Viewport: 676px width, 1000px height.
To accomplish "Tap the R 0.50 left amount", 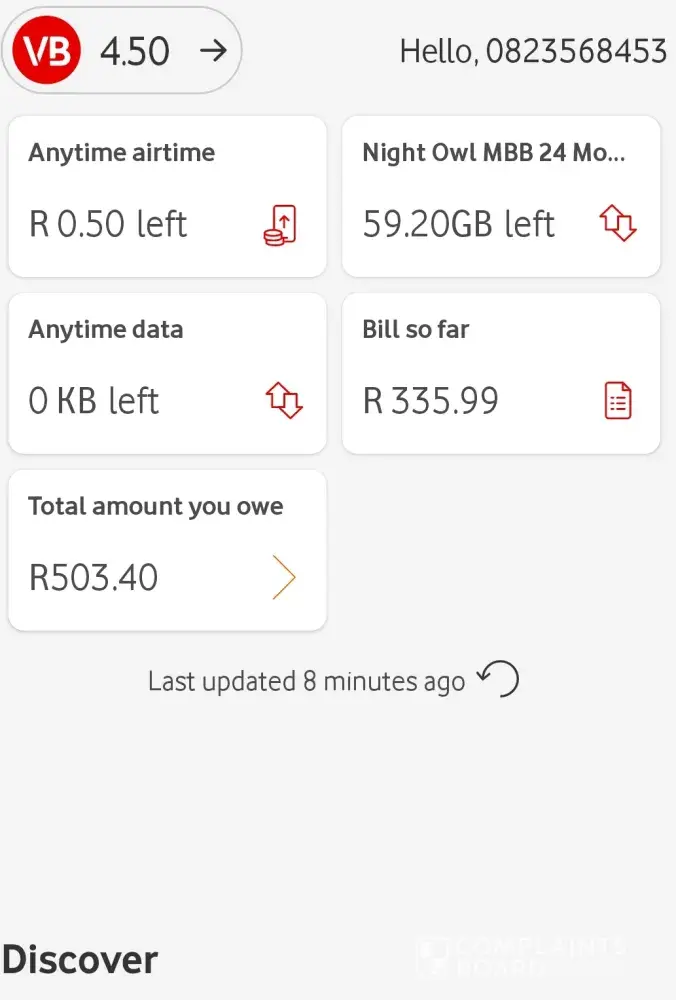I will (108, 224).
